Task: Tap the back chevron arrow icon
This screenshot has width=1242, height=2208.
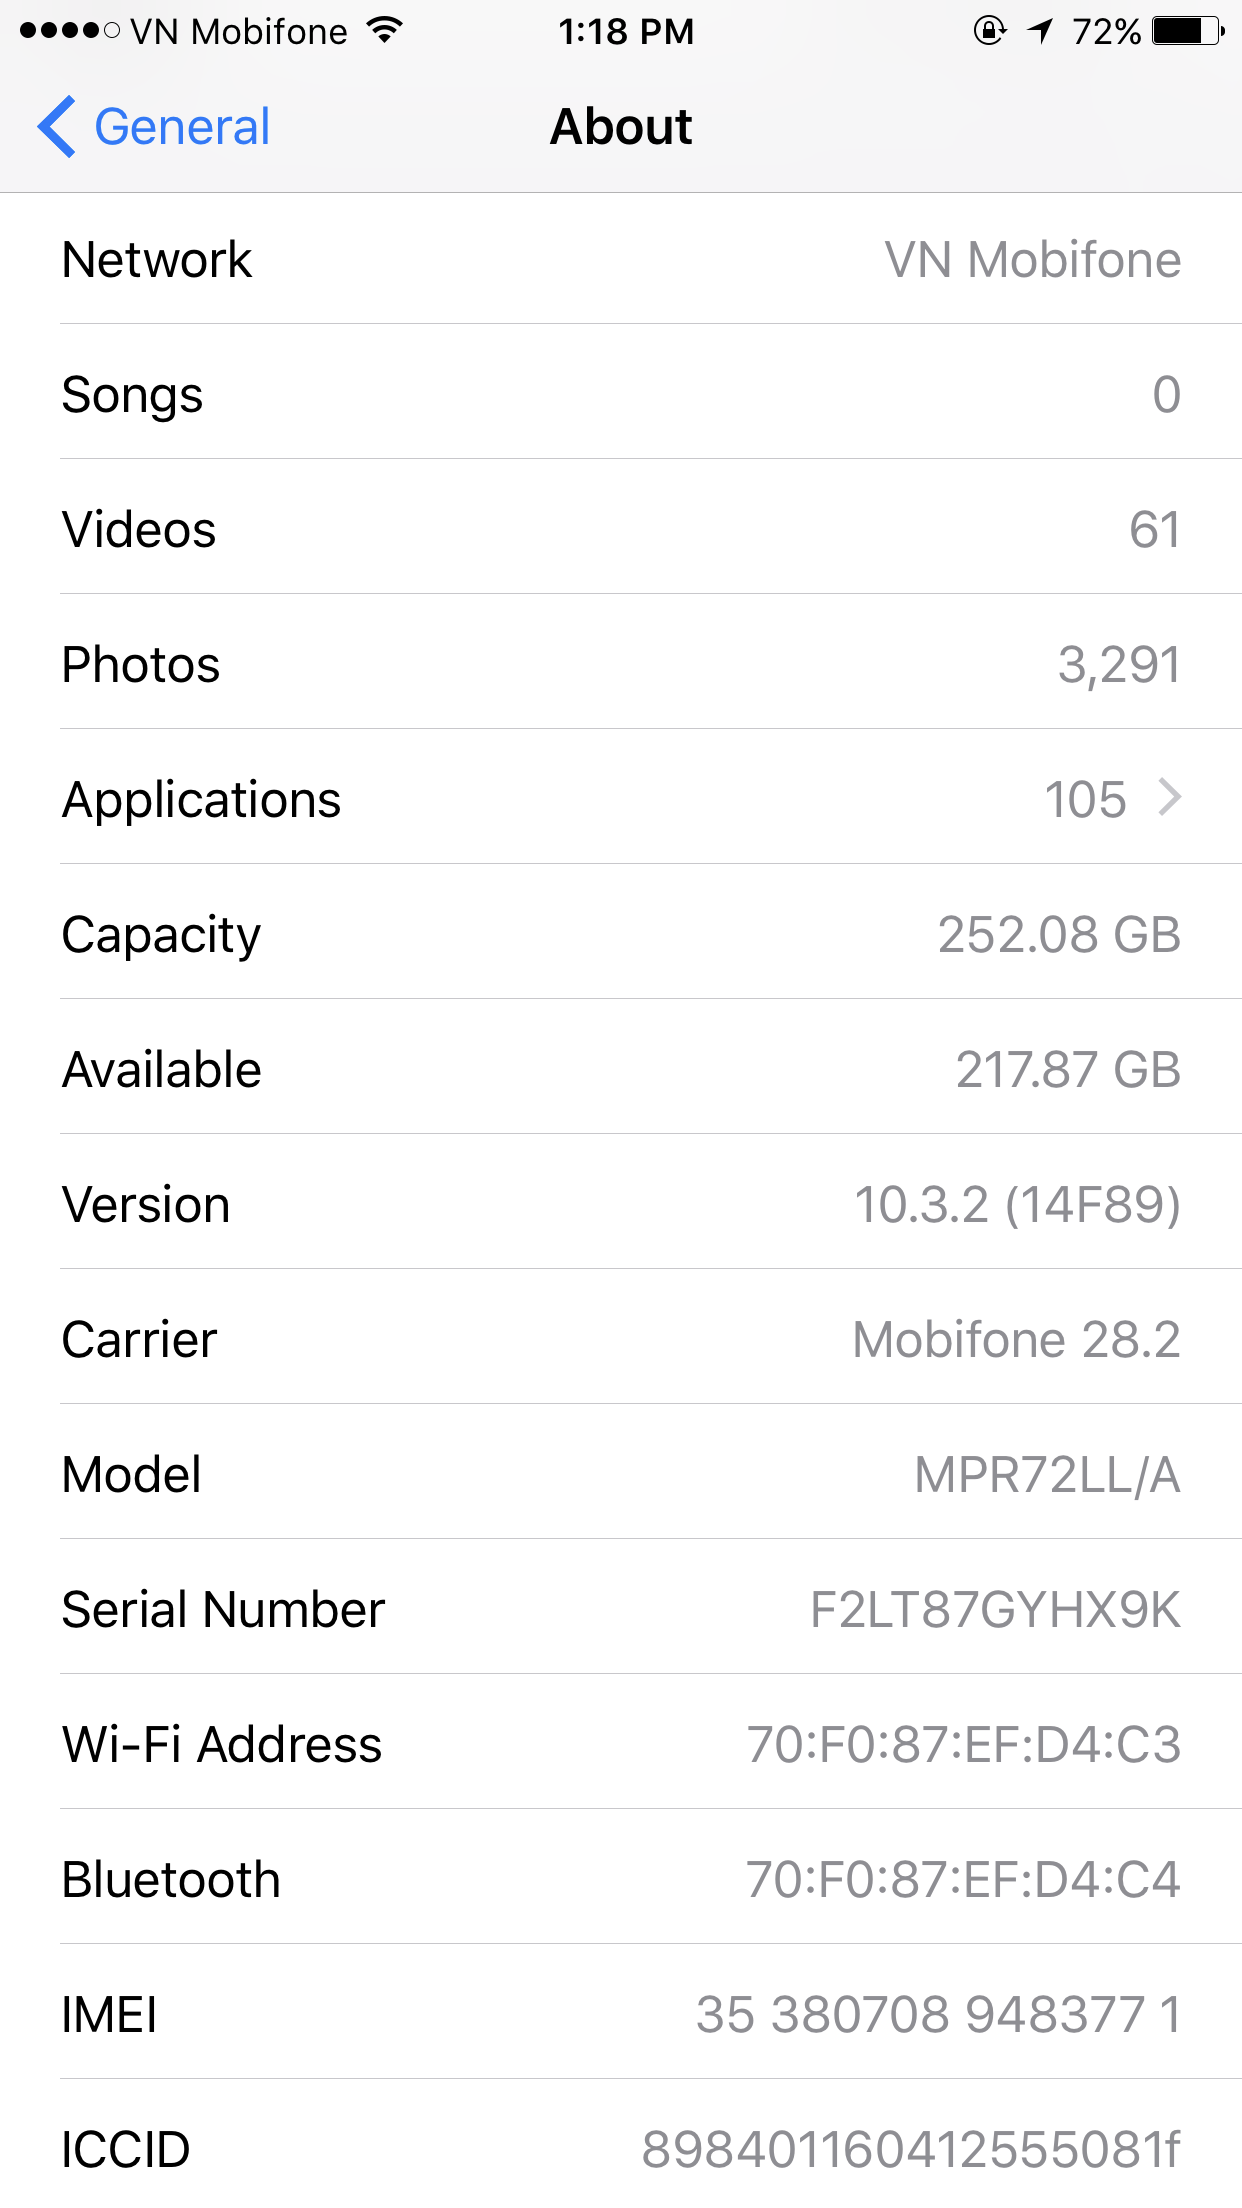Action: click(x=57, y=127)
